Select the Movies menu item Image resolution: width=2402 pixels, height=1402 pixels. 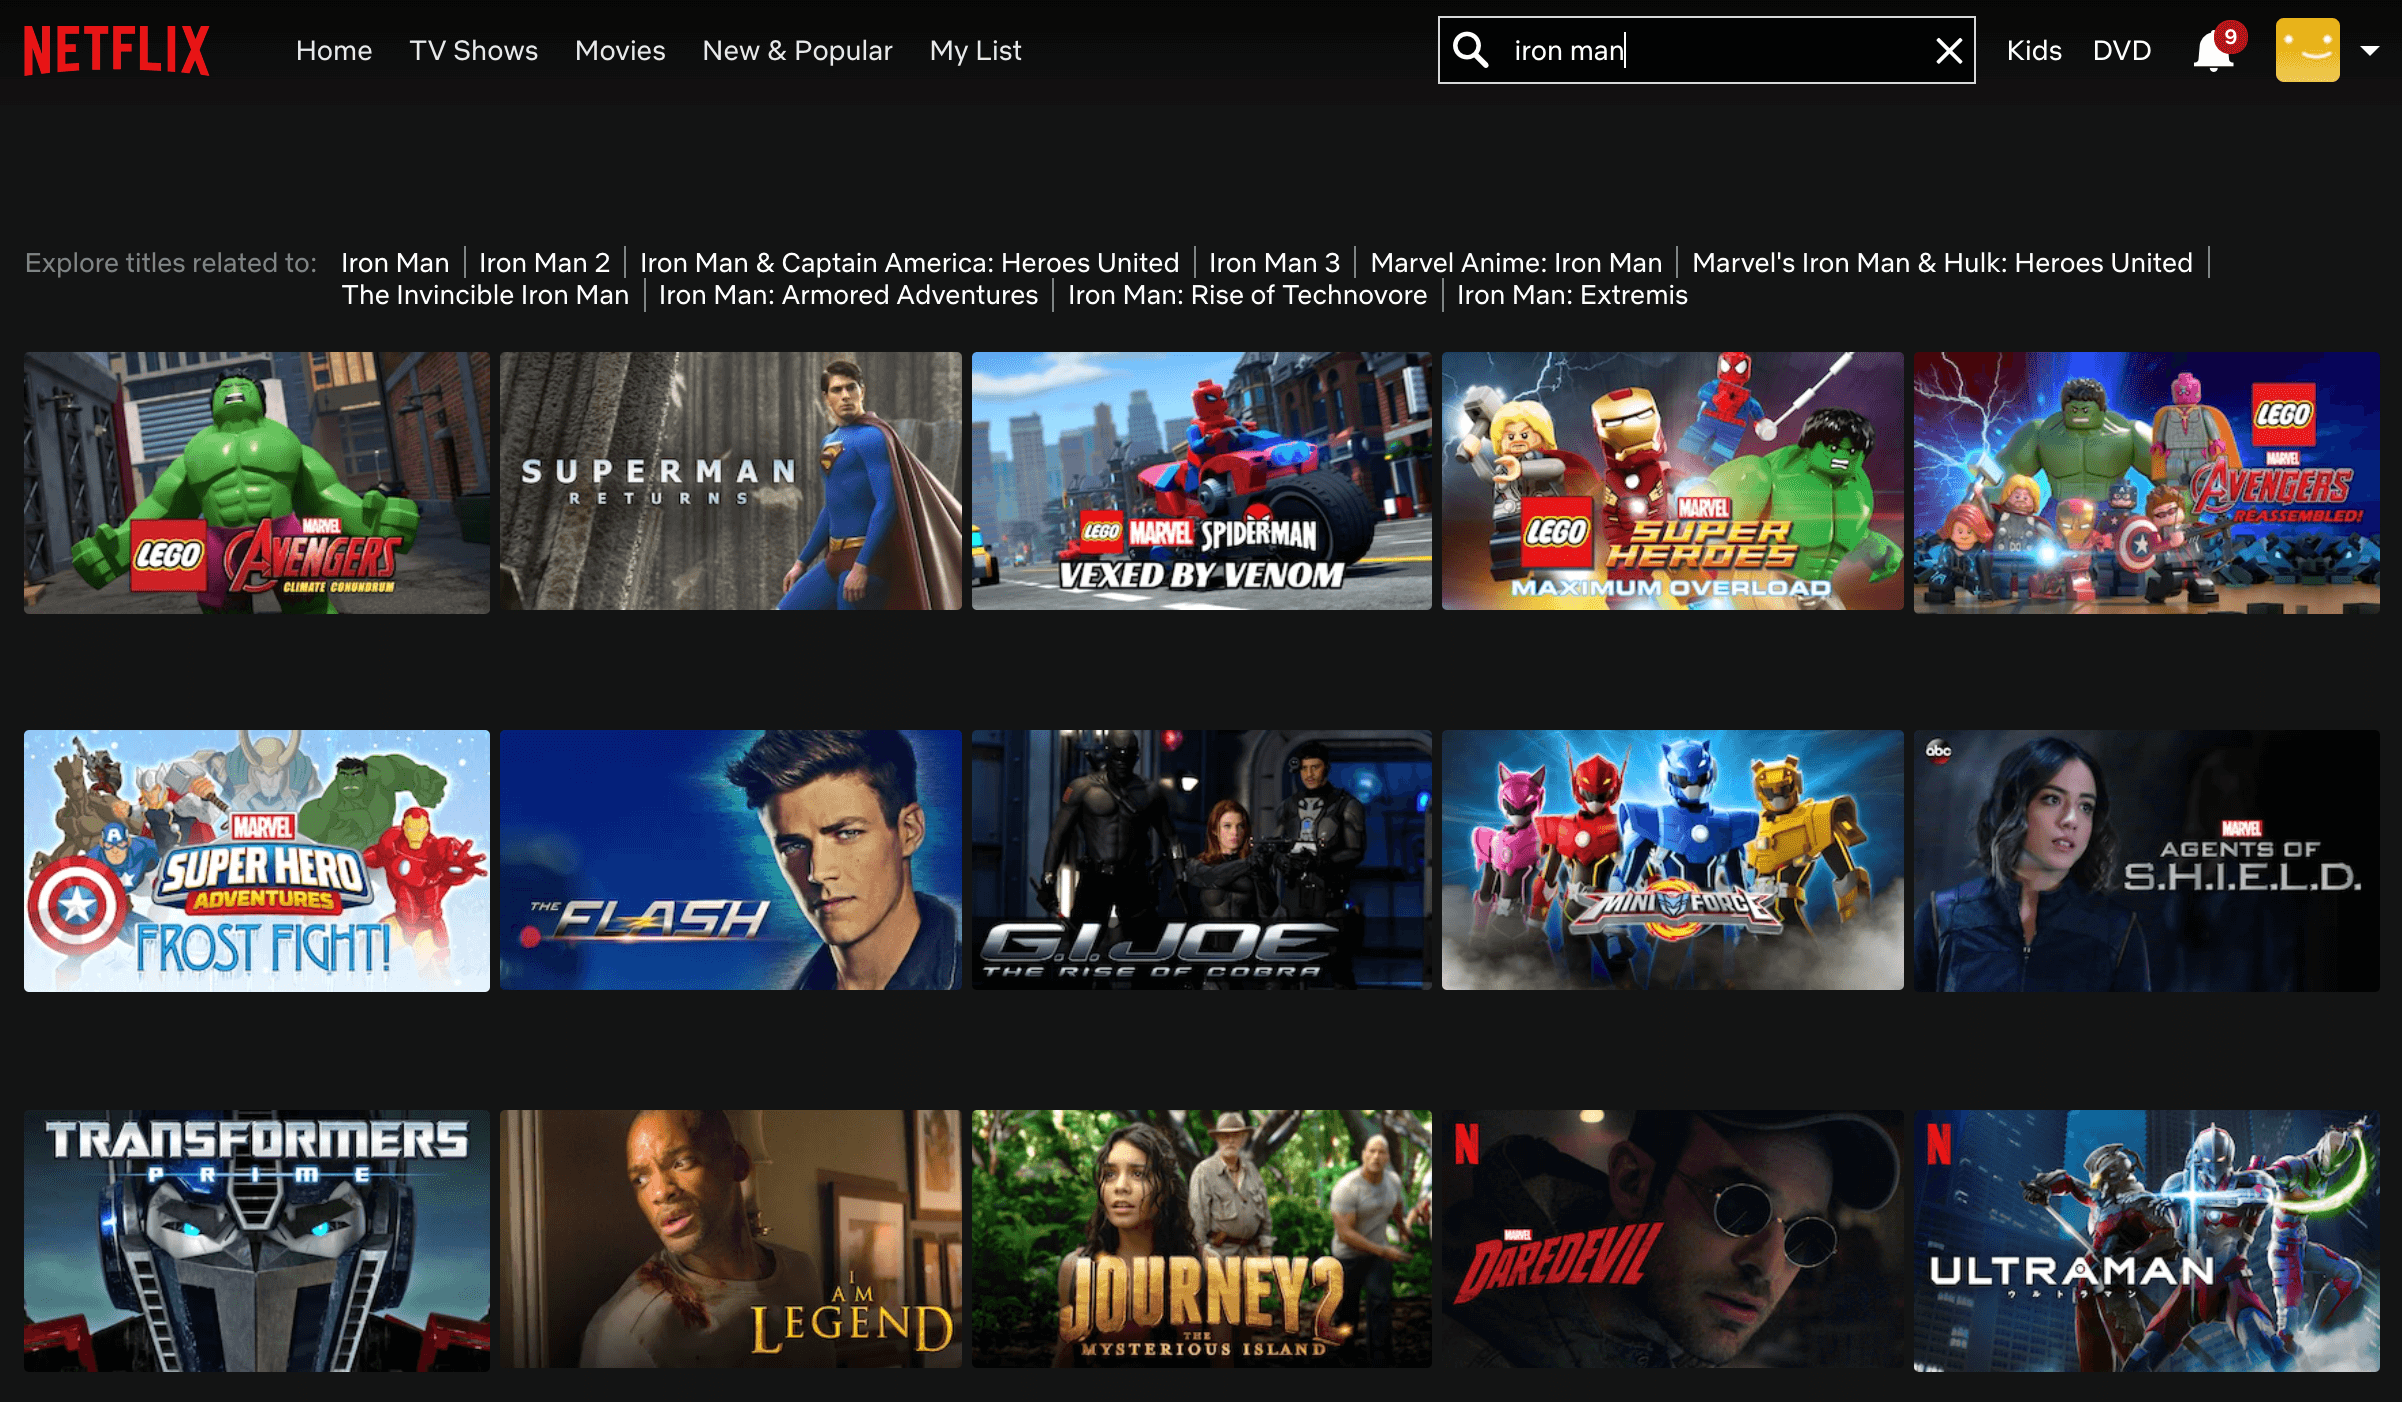click(x=619, y=48)
